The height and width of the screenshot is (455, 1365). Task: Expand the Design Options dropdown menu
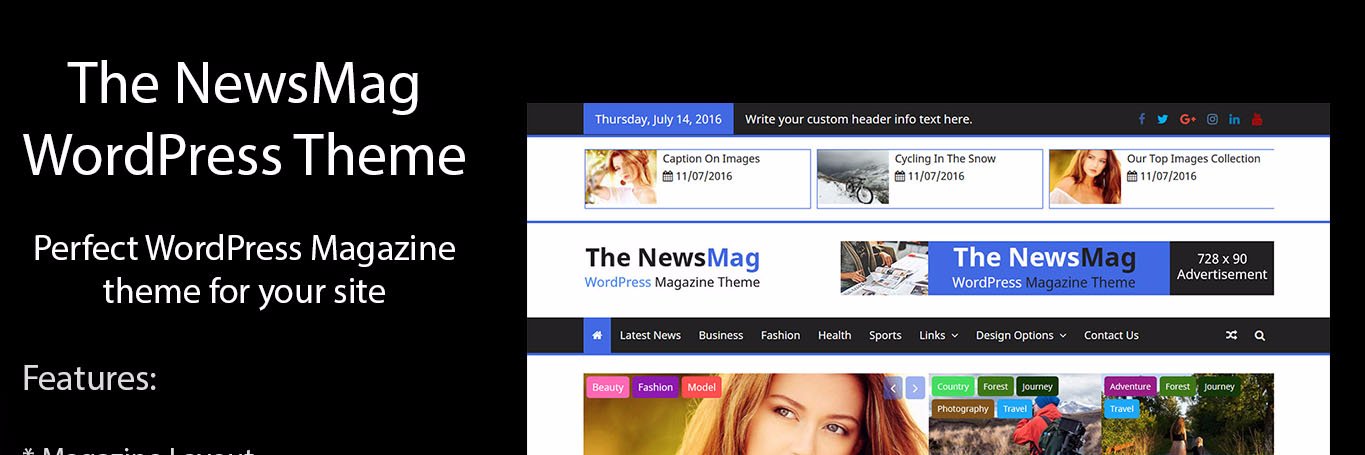pyautogui.click(x=1021, y=335)
